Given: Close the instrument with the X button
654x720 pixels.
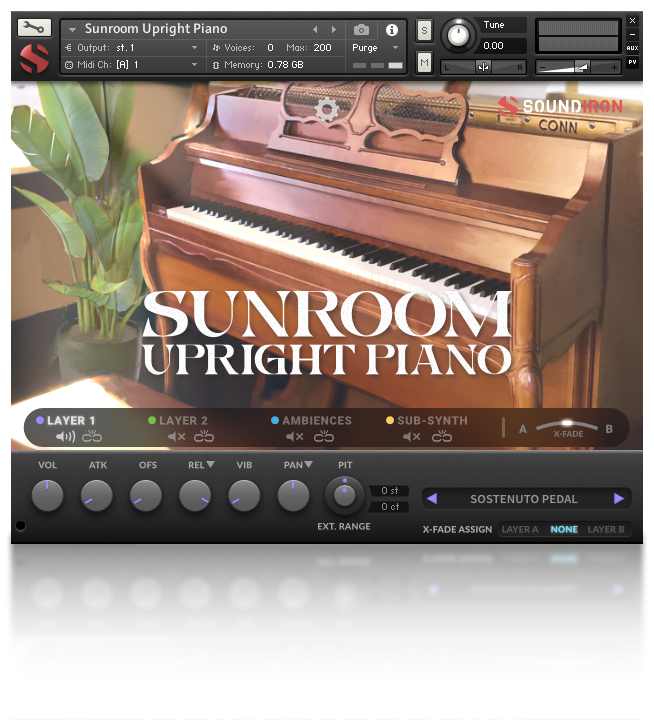Looking at the screenshot, I should point(632,21).
